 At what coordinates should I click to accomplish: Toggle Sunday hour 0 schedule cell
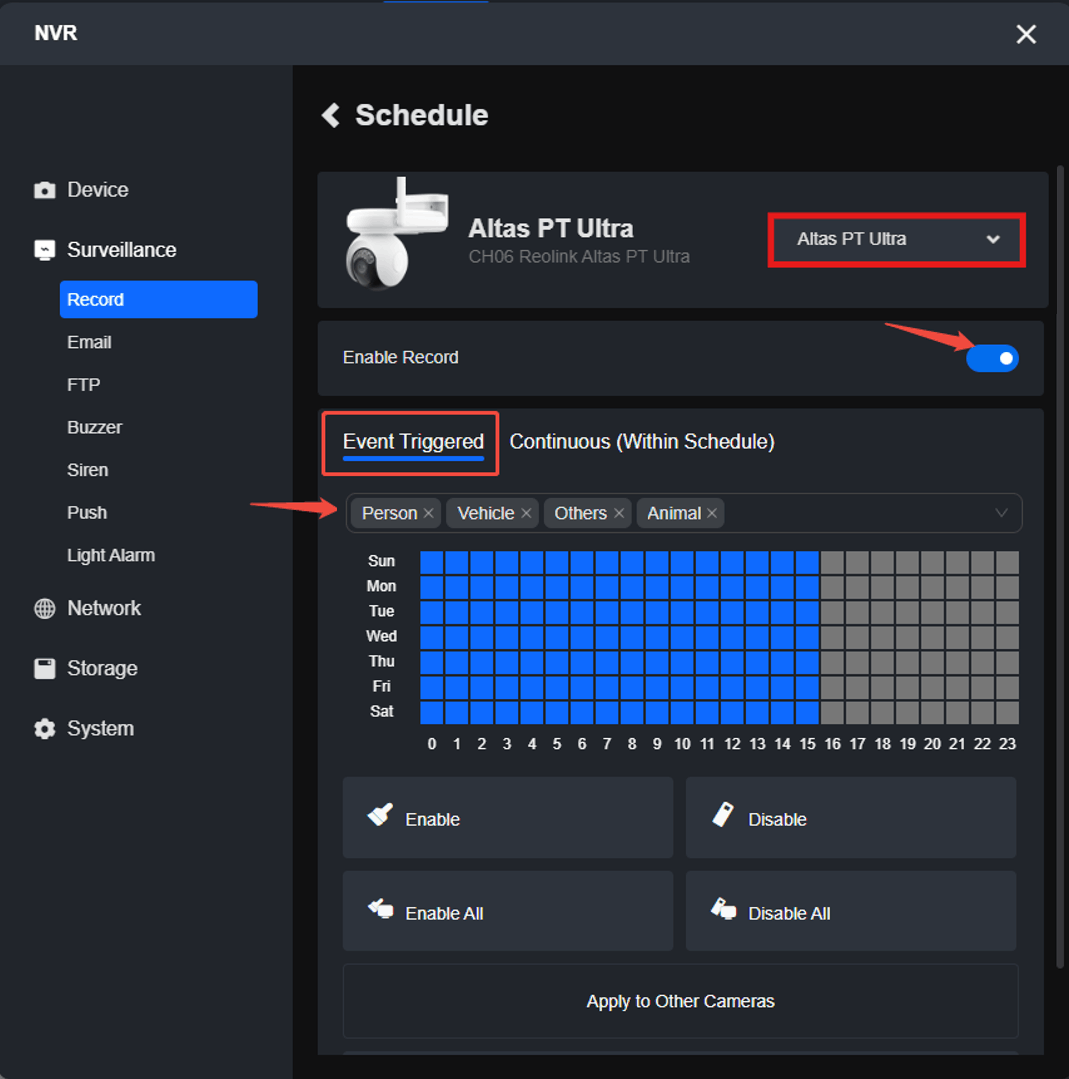432,563
